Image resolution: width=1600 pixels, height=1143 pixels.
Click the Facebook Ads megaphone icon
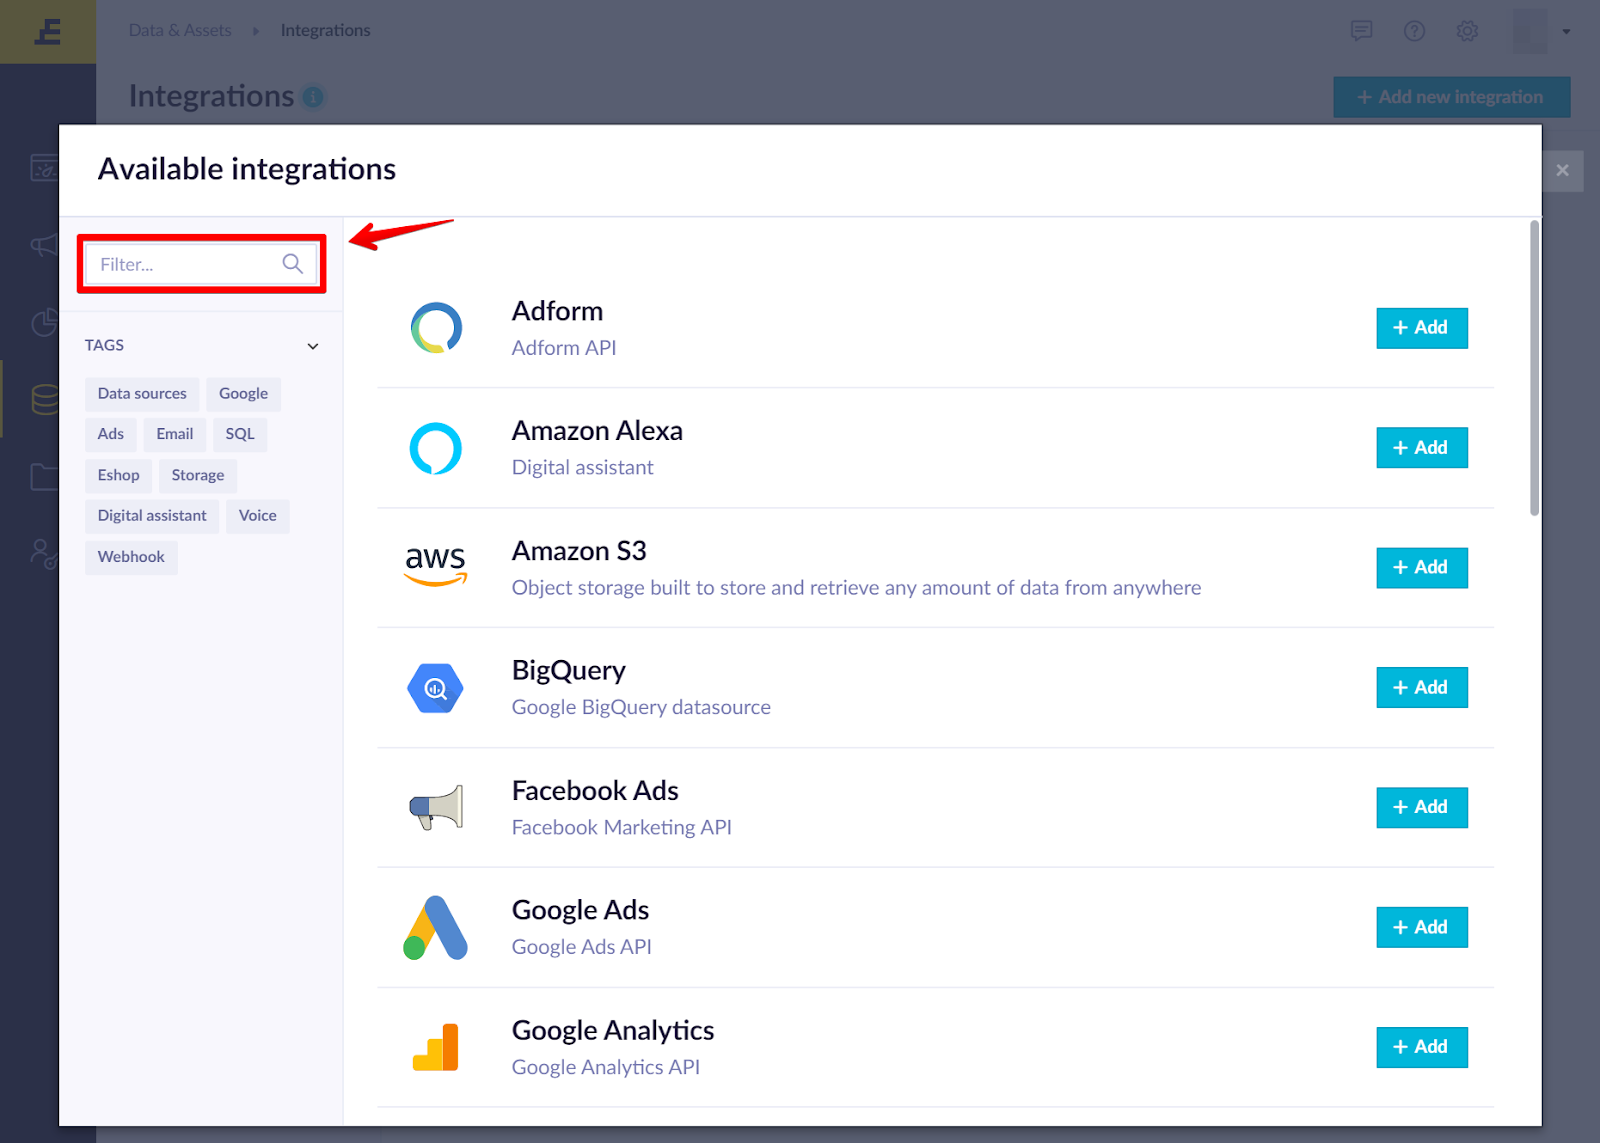click(436, 808)
